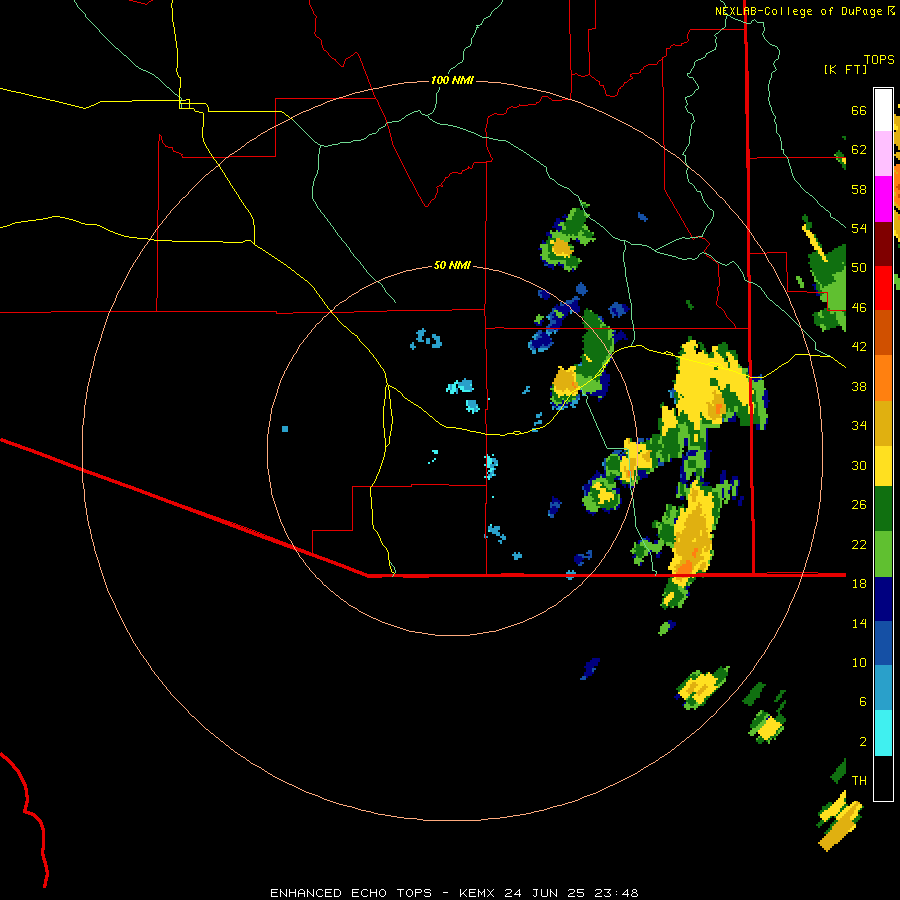Click the TOPS legend title
The image size is (900, 900).
[x=879, y=59]
